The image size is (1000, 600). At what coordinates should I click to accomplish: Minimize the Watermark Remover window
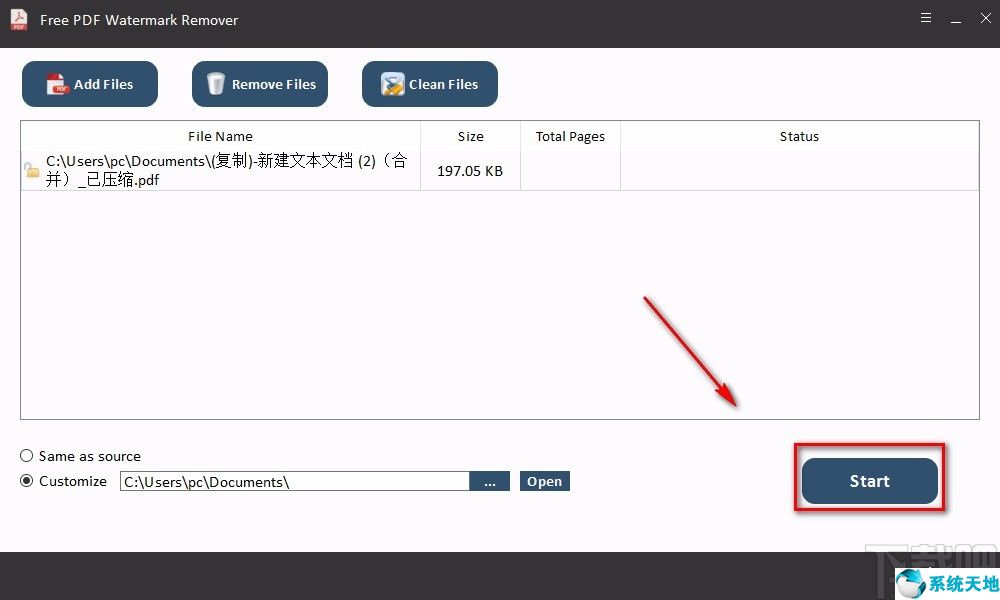[x=956, y=20]
